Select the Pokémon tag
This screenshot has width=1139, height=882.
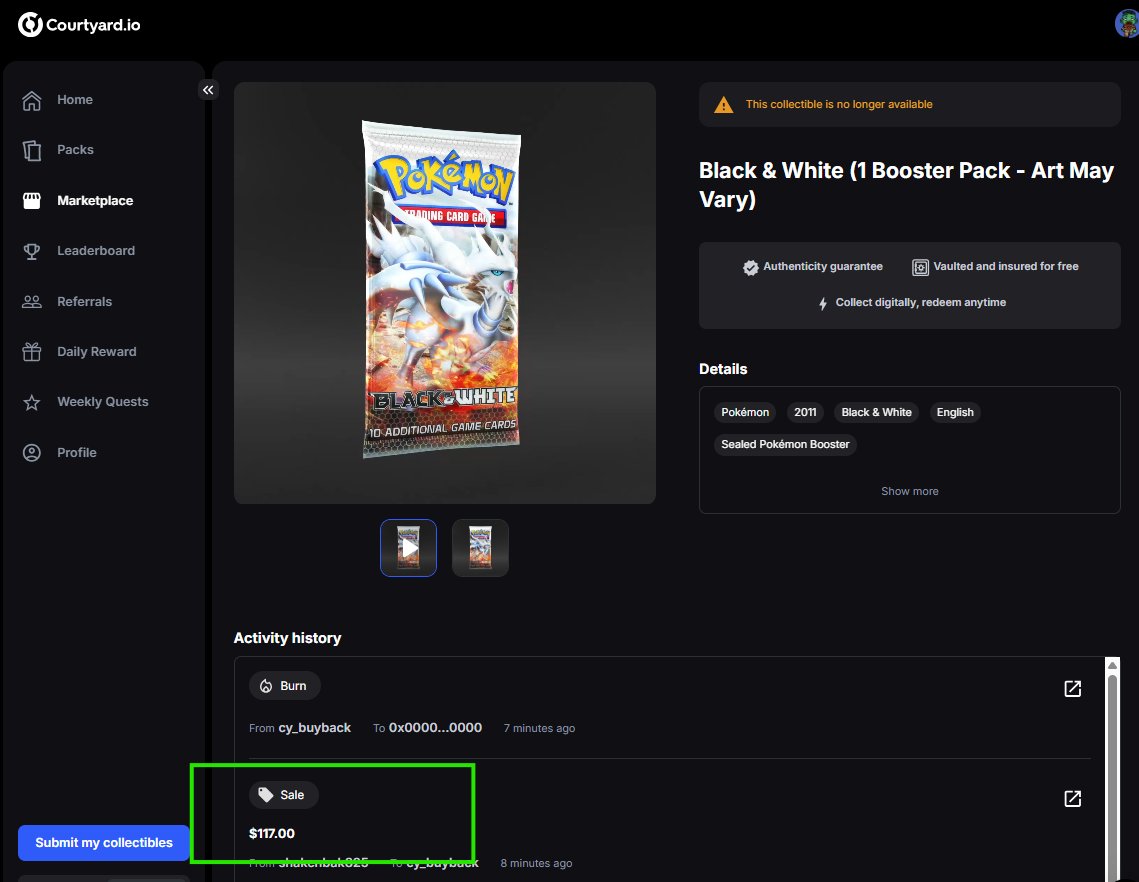[745, 412]
